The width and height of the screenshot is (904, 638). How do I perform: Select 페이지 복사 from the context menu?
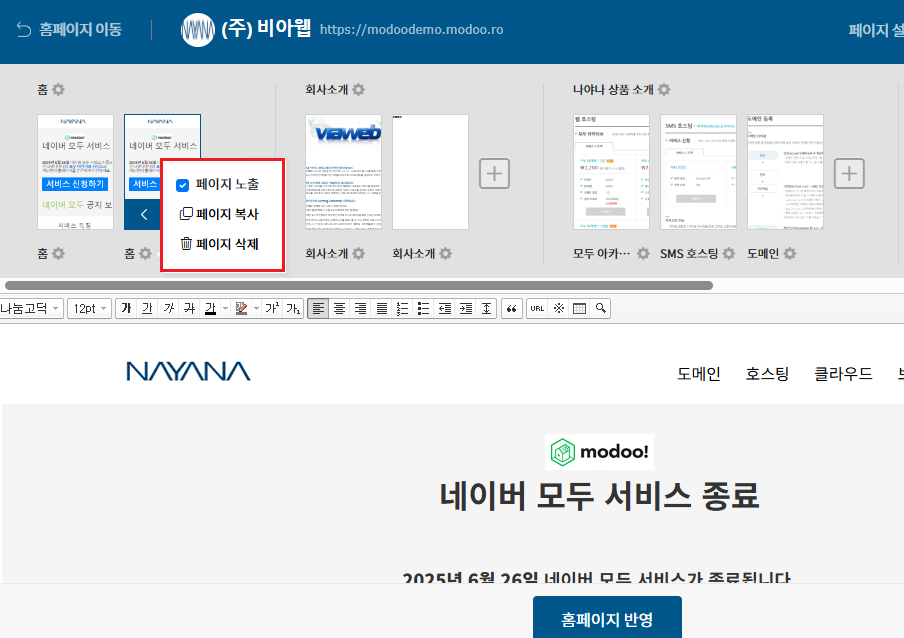(220, 214)
